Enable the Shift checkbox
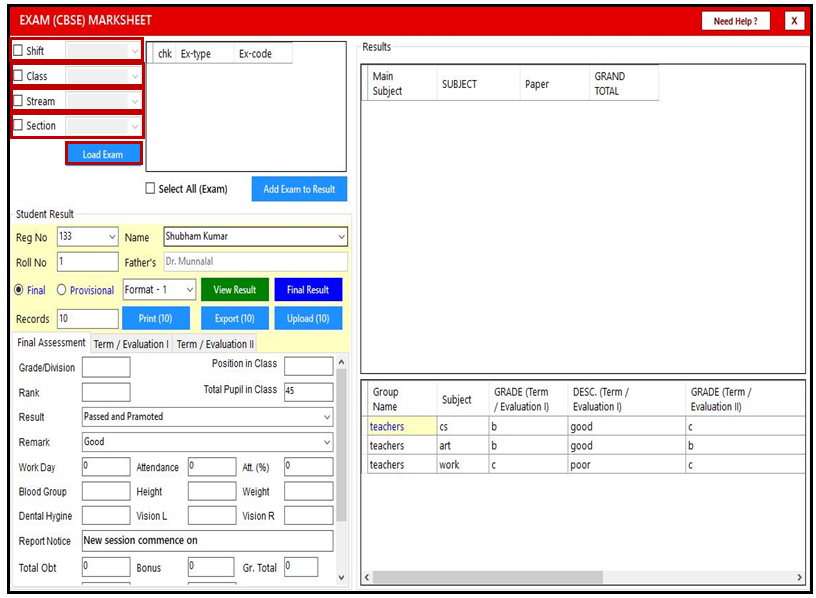The width and height of the screenshot is (816, 598). [x=19, y=51]
